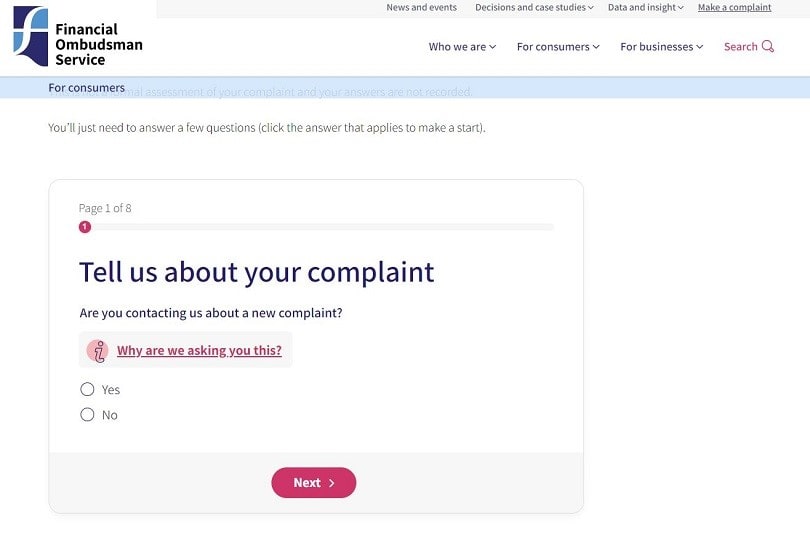Click the search magnifying glass icon
810x535 pixels.
(x=768, y=46)
